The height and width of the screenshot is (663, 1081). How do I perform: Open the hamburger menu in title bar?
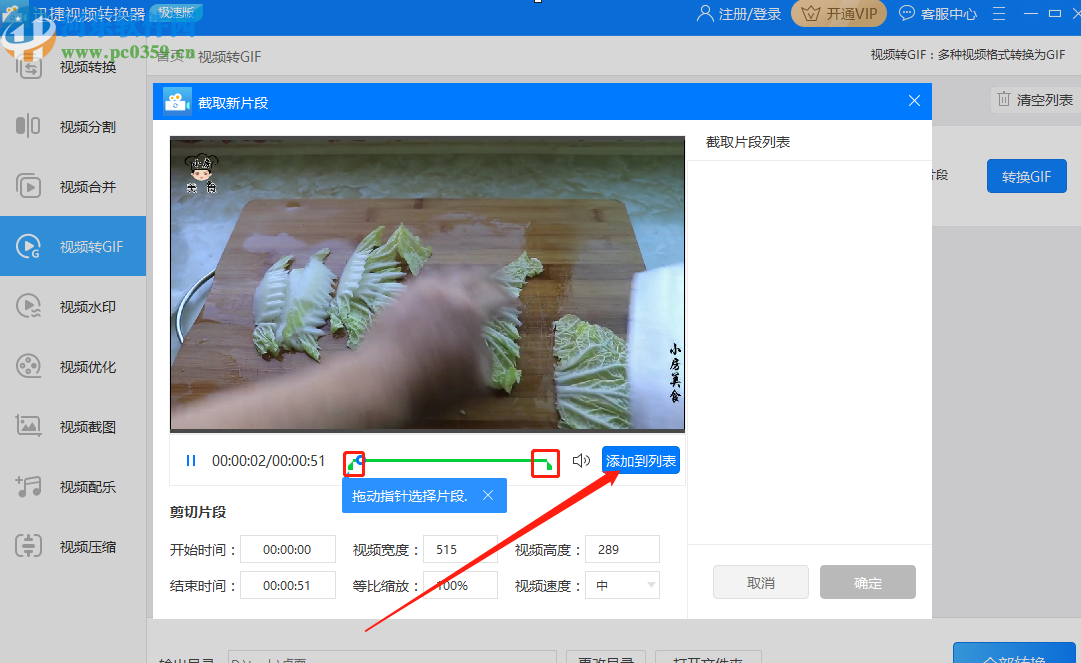(999, 13)
